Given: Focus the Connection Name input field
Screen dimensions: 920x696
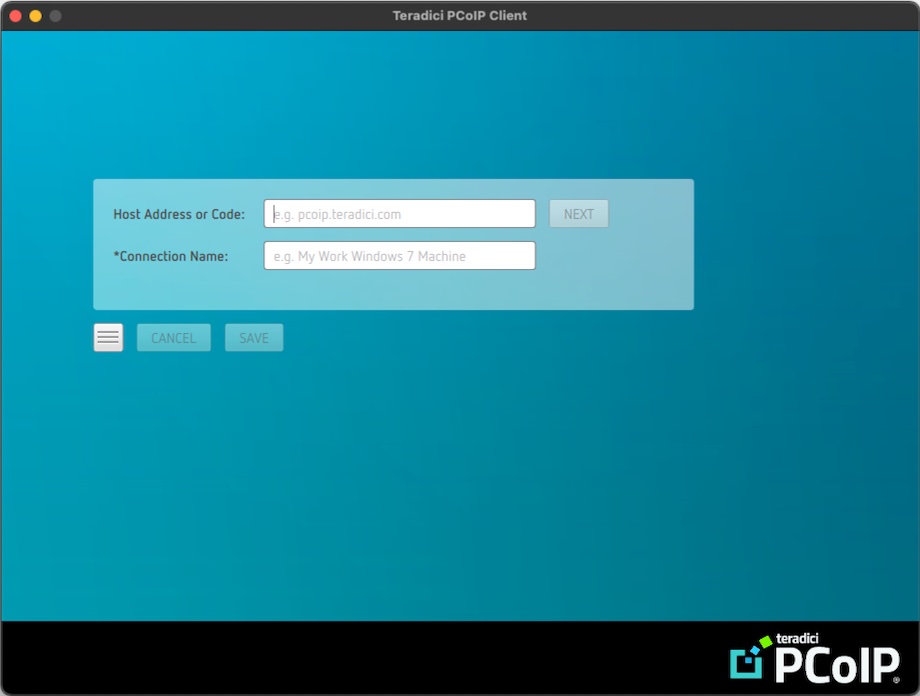Looking at the screenshot, I should point(399,256).
